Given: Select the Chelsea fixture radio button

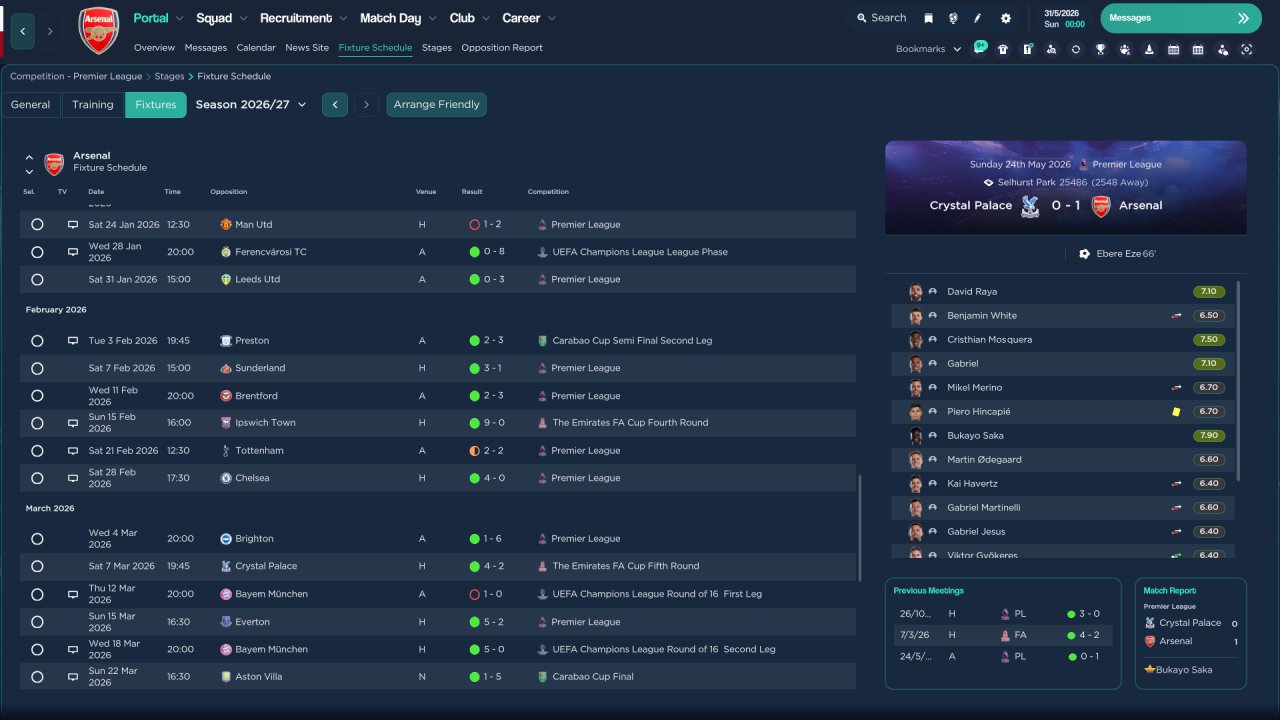Looking at the screenshot, I should click(37, 478).
